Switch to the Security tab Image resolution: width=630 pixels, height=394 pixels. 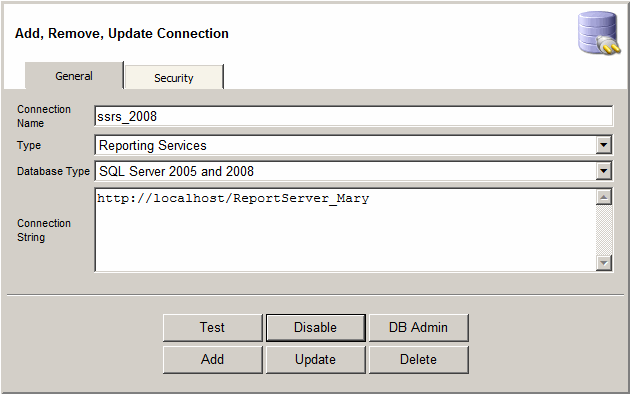click(x=174, y=77)
